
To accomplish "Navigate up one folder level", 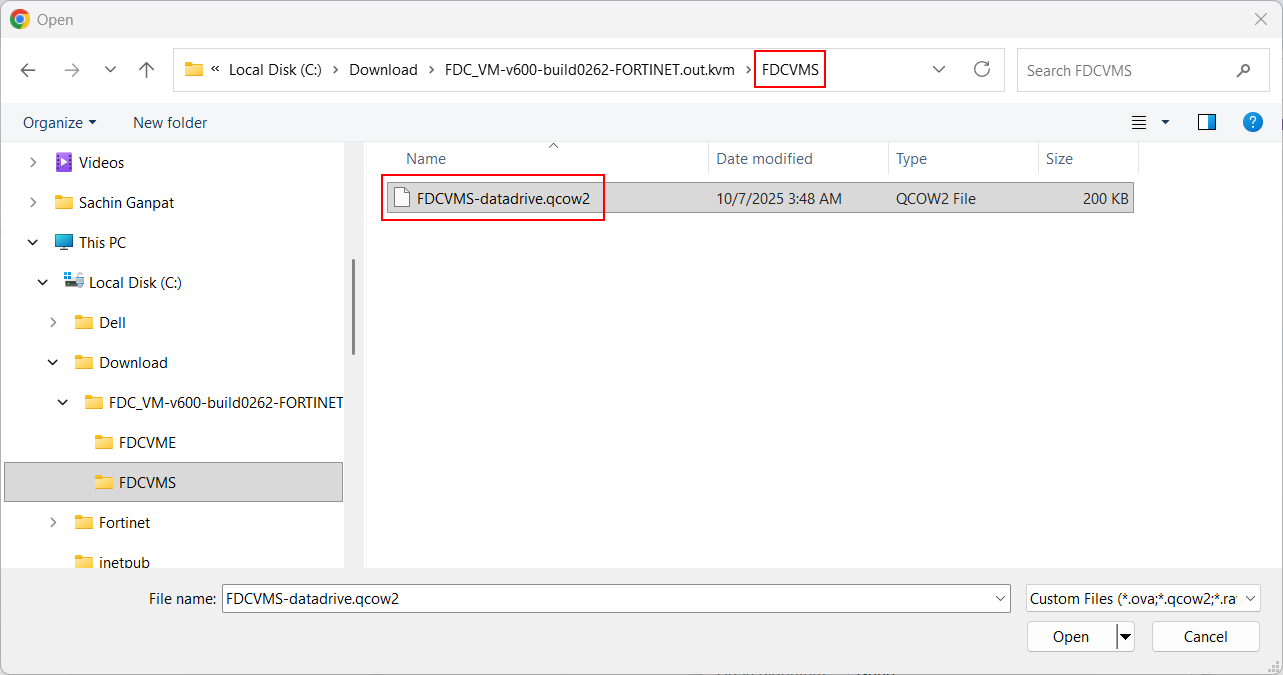I will pyautogui.click(x=146, y=69).
